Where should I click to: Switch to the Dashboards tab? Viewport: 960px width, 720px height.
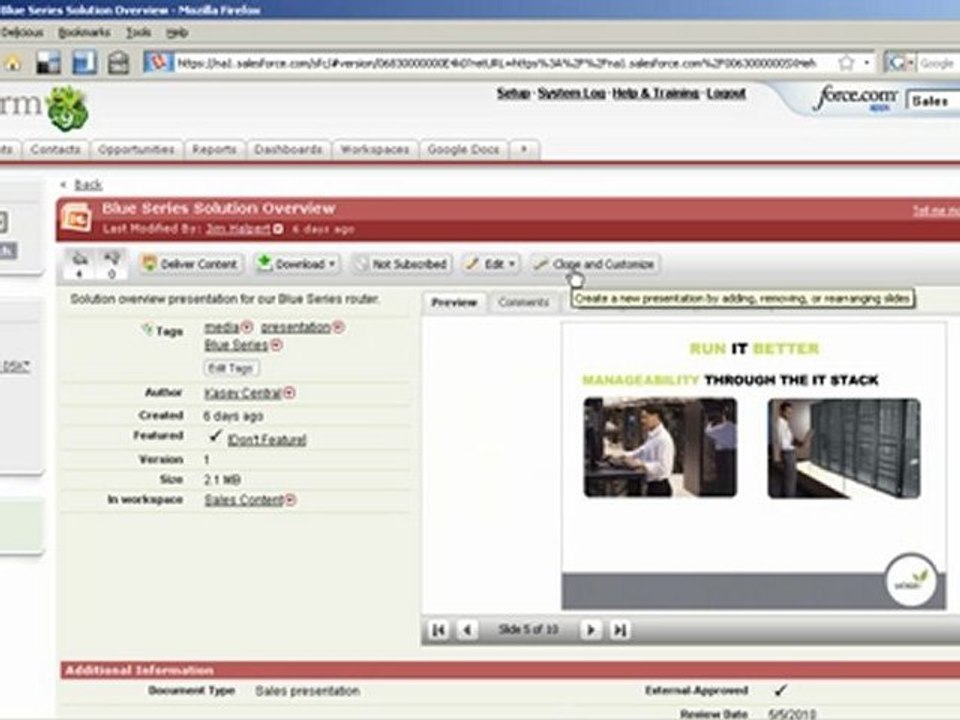[288, 149]
